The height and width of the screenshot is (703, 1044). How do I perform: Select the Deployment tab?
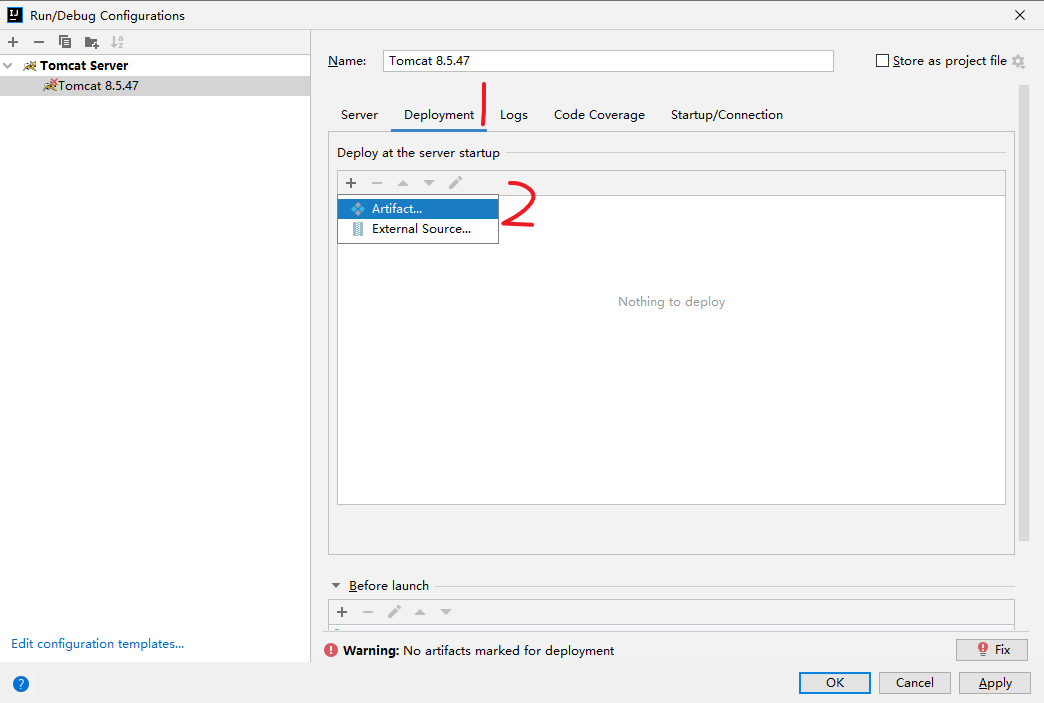[x=439, y=115]
